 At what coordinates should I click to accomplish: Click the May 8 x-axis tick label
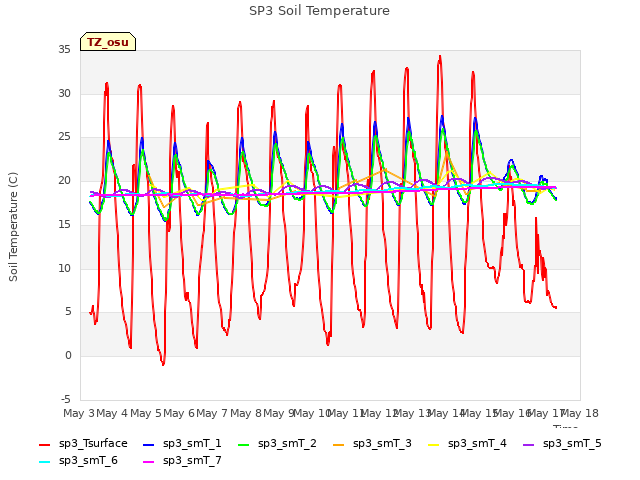pyautogui.click(x=246, y=413)
